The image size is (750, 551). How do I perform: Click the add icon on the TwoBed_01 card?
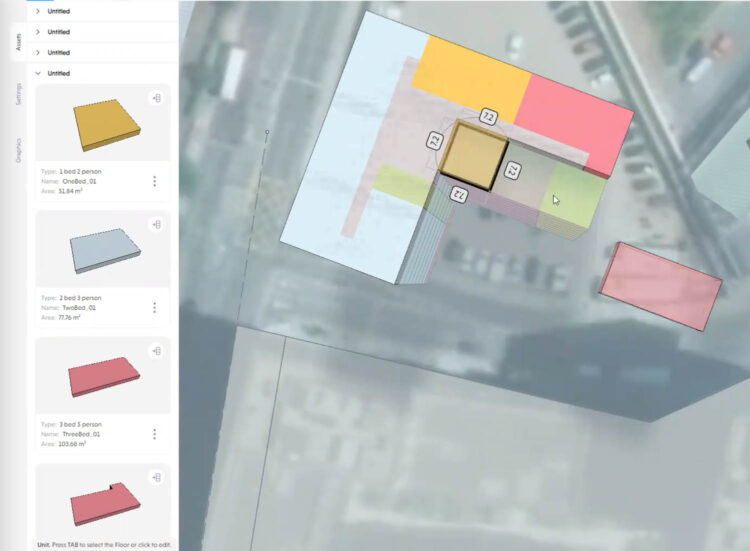pos(156,225)
